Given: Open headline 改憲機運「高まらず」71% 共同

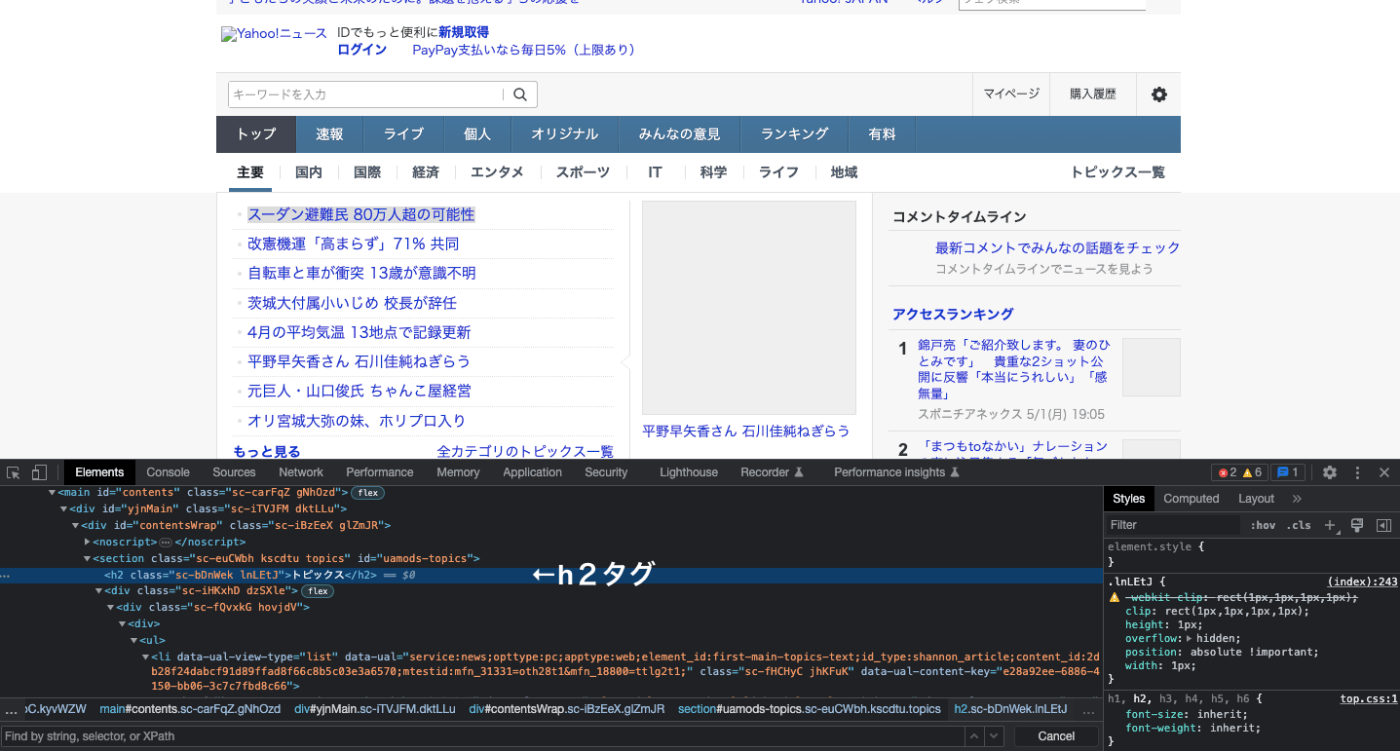Looking at the screenshot, I should pyautogui.click(x=353, y=244).
